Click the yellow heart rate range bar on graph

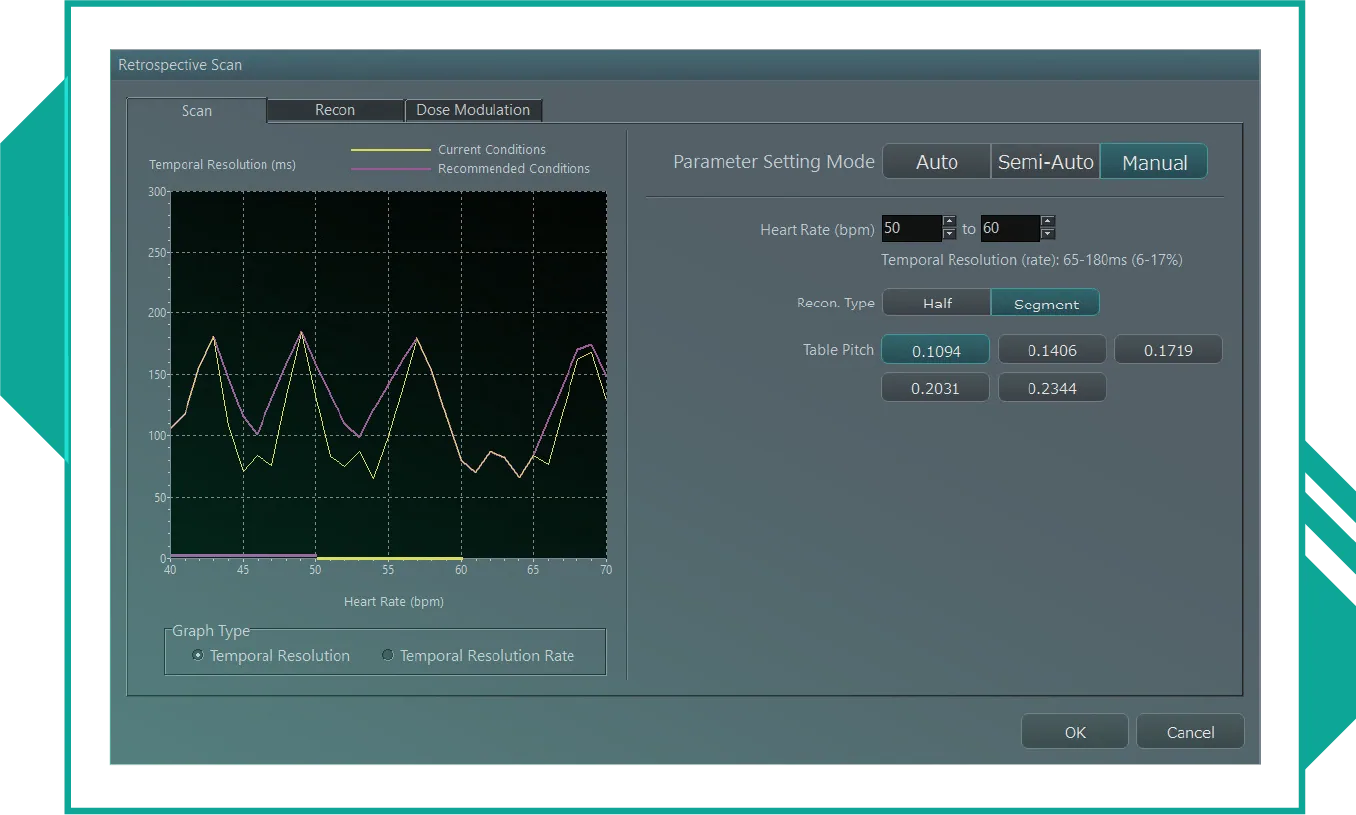(x=389, y=557)
